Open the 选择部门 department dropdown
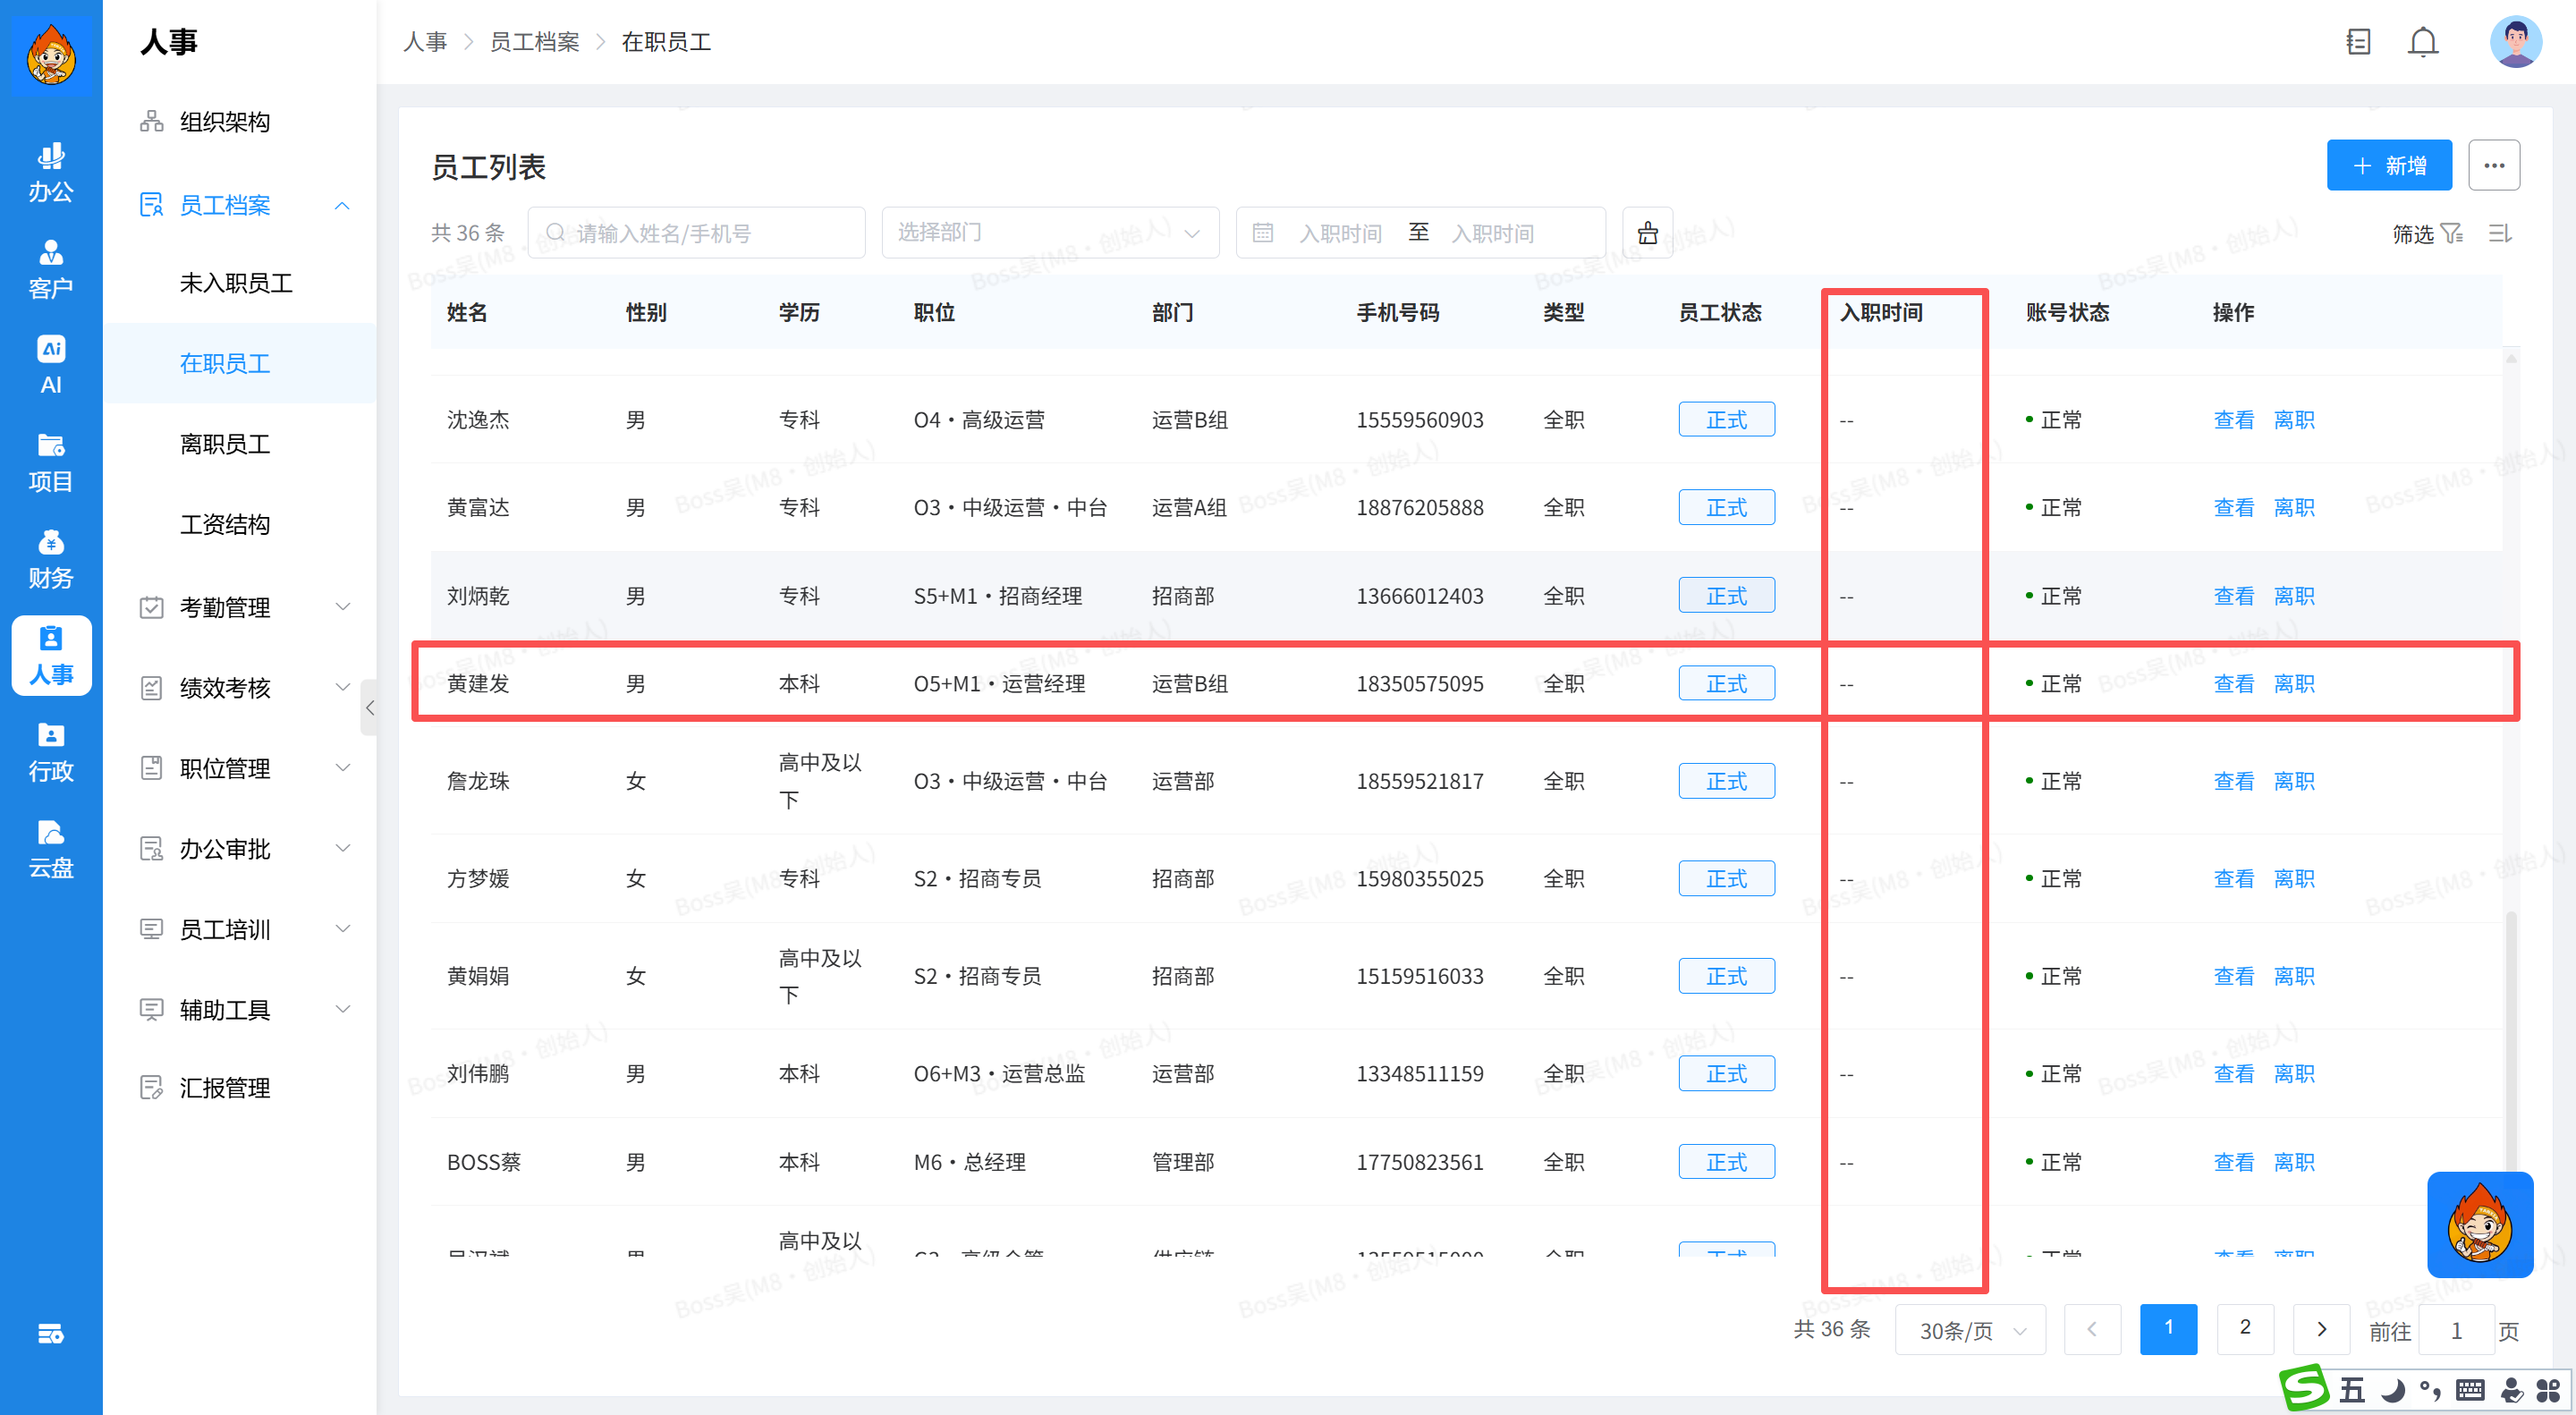The image size is (2576, 1415). click(1048, 233)
